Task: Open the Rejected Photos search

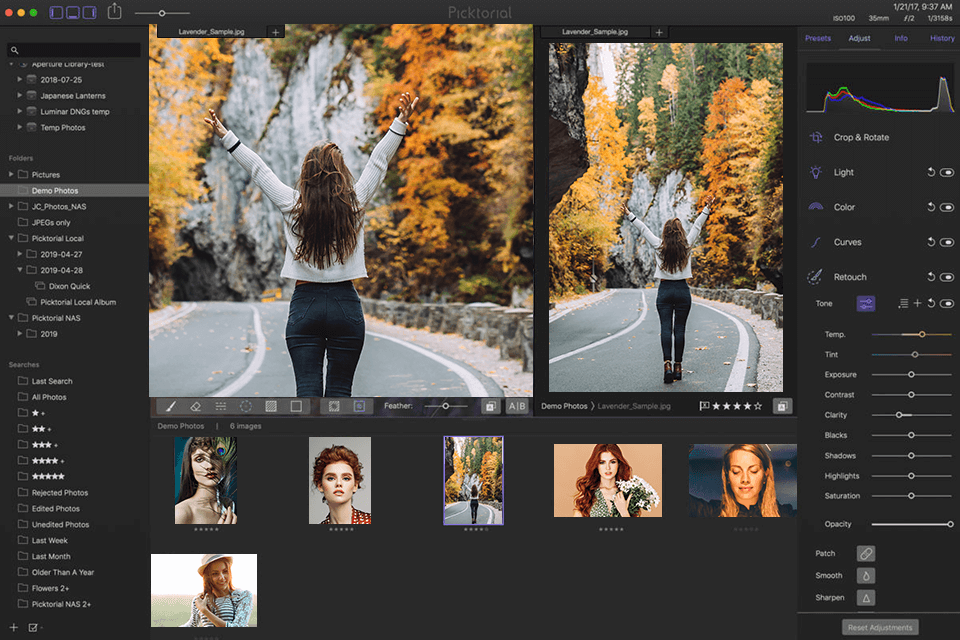Action: click(x=60, y=492)
